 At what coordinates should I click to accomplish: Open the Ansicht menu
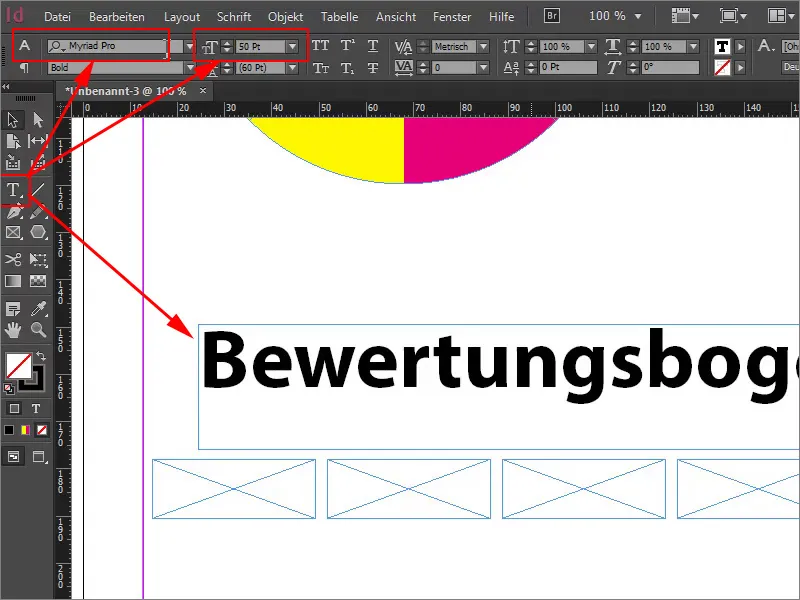[396, 17]
